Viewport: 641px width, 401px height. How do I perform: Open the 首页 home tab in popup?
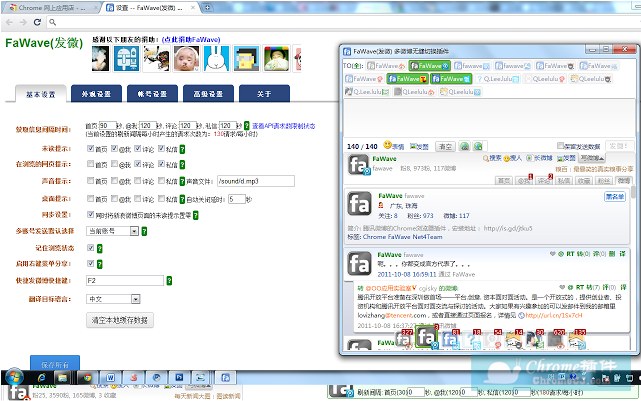[504, 180]
